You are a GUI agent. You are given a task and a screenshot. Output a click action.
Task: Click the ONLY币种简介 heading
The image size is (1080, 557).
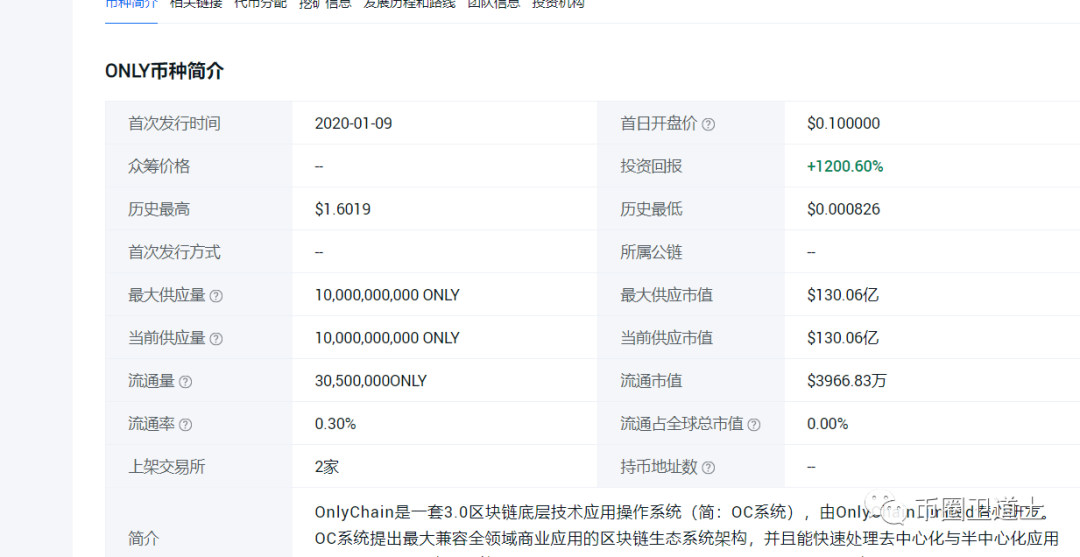pos(164,71)
